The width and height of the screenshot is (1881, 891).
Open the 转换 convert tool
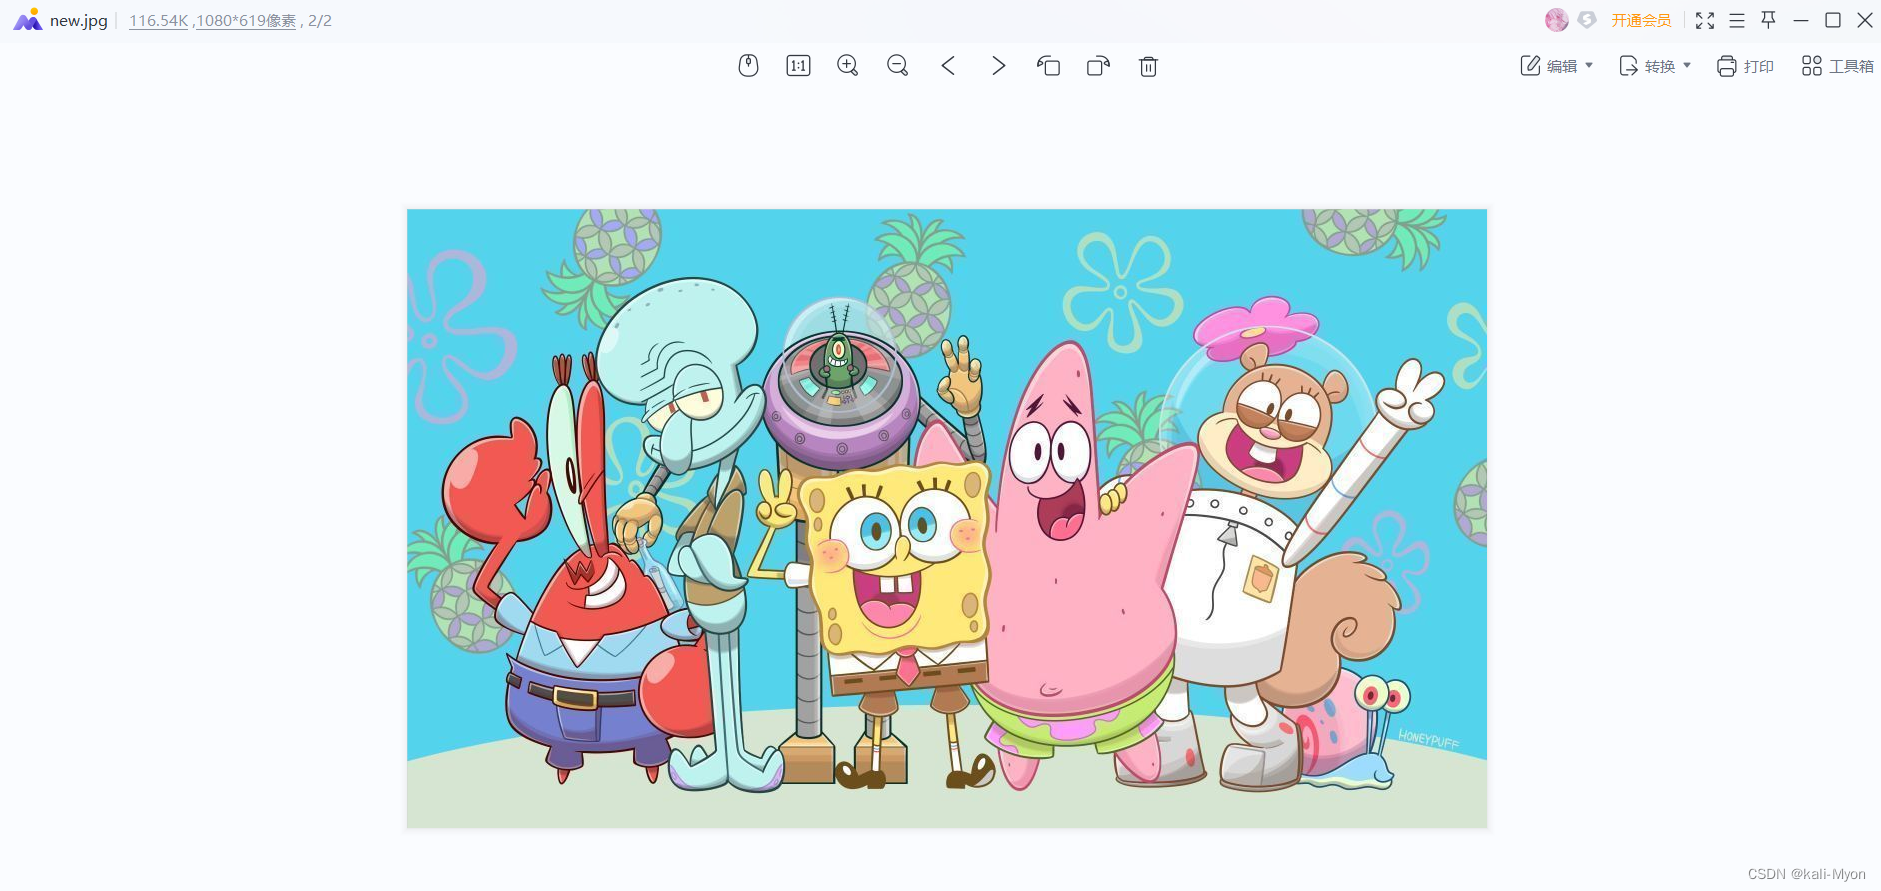pyautogui.click(x=1646, y=66)
